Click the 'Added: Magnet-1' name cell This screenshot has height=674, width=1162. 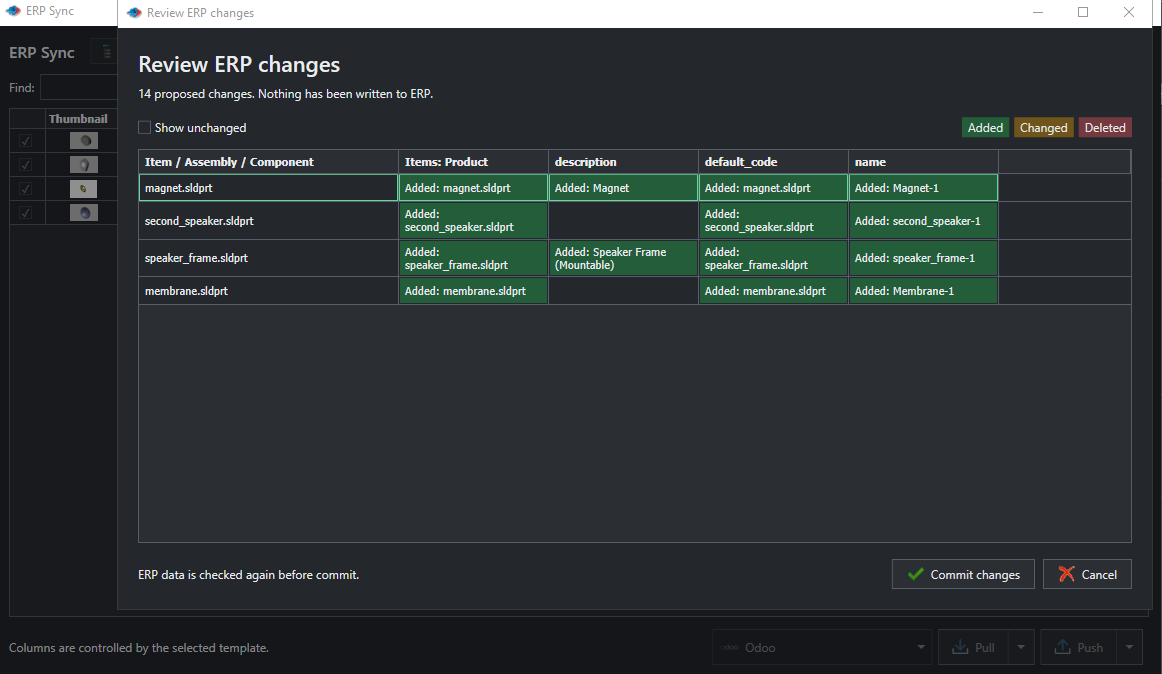click(923, 188)
